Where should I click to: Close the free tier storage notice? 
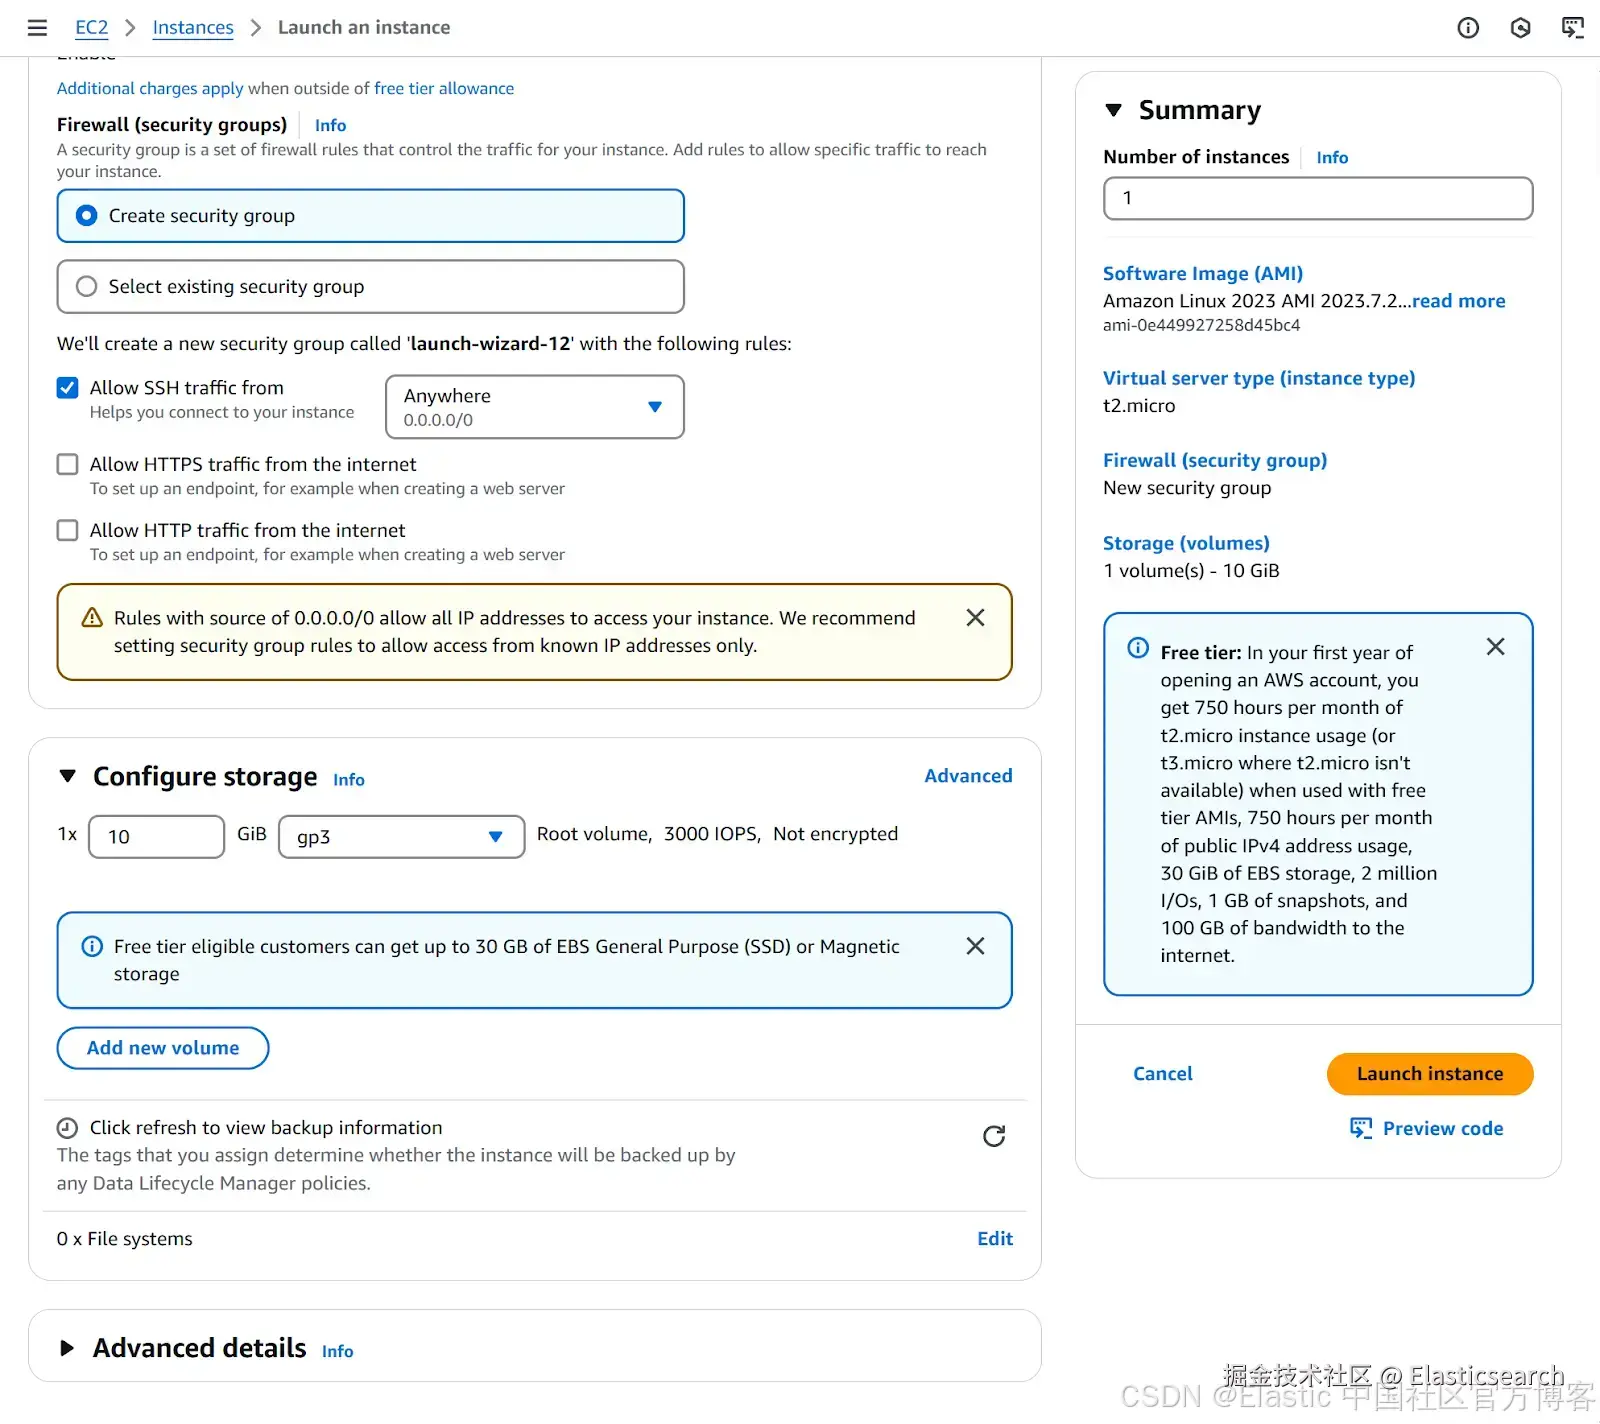(x=976, y=946)
